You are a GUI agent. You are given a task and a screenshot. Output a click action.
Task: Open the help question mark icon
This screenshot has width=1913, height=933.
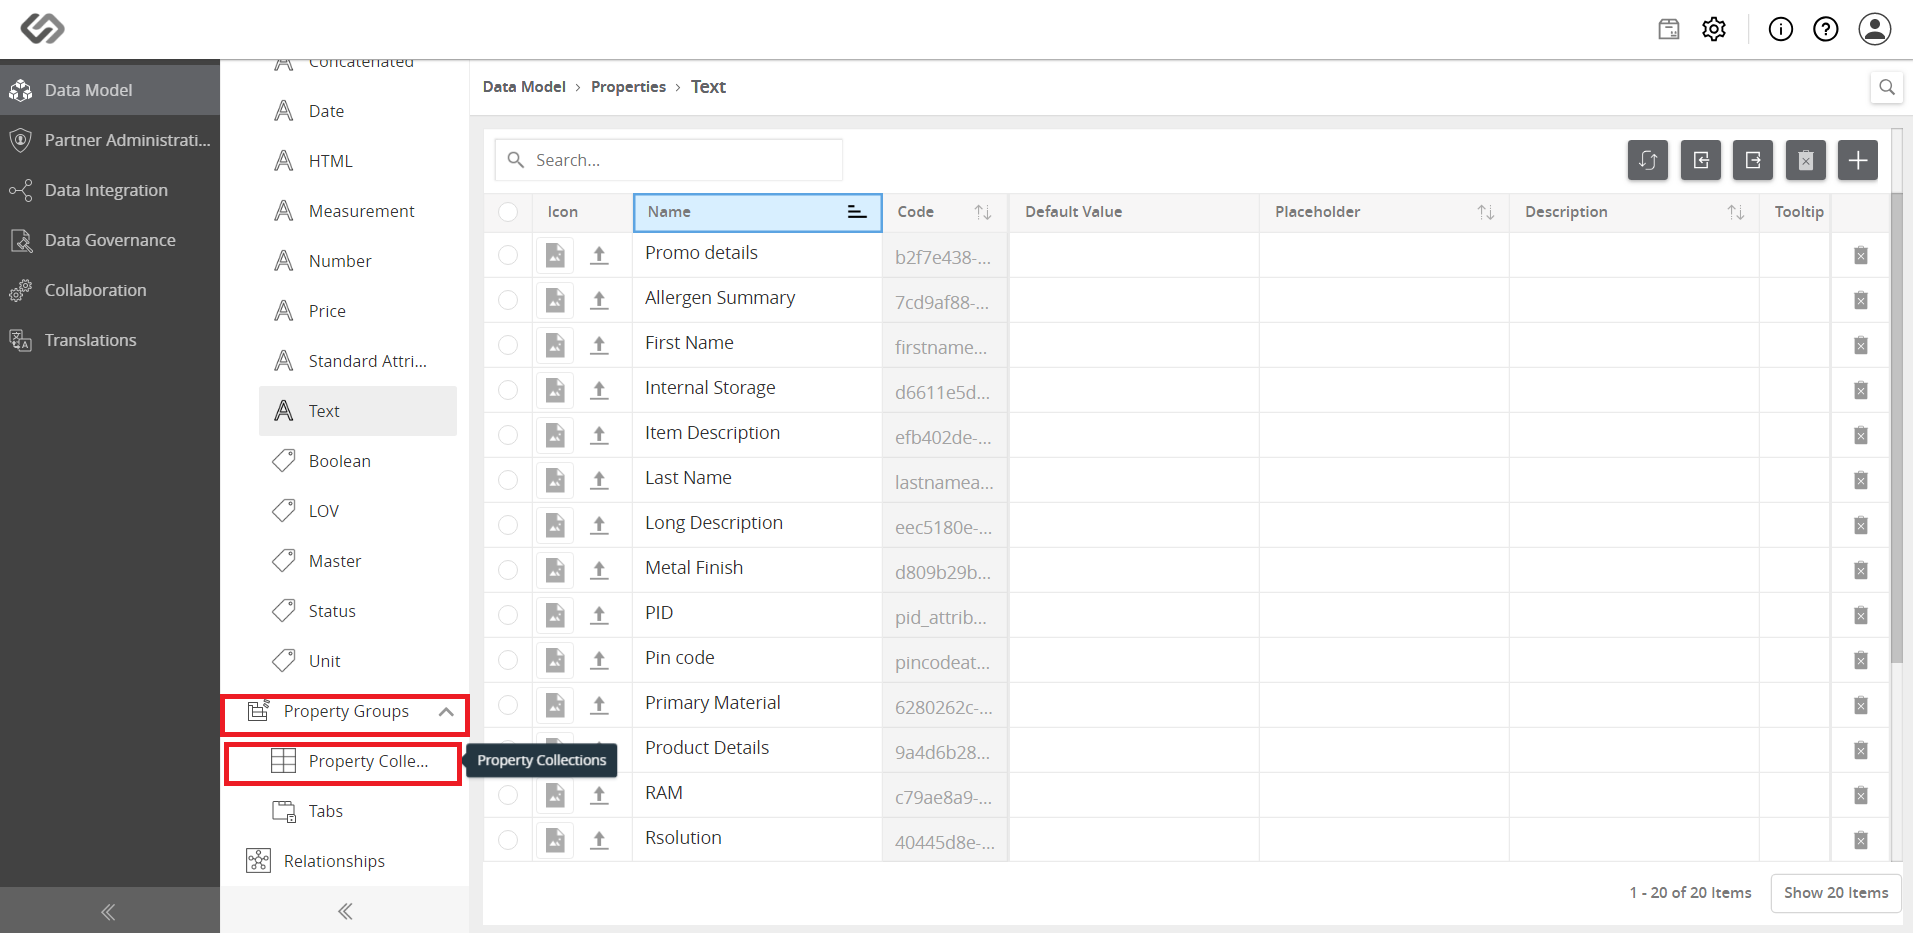coord(1826,29)
